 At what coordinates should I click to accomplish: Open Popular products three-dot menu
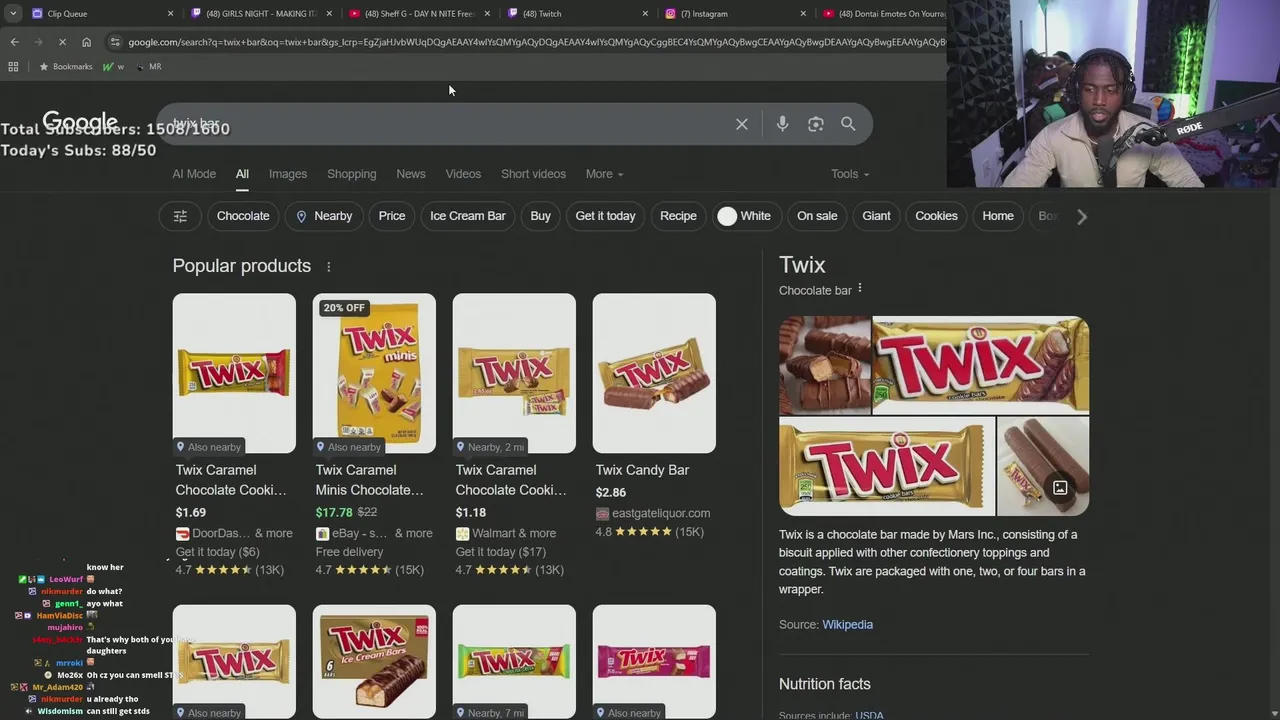328,266
